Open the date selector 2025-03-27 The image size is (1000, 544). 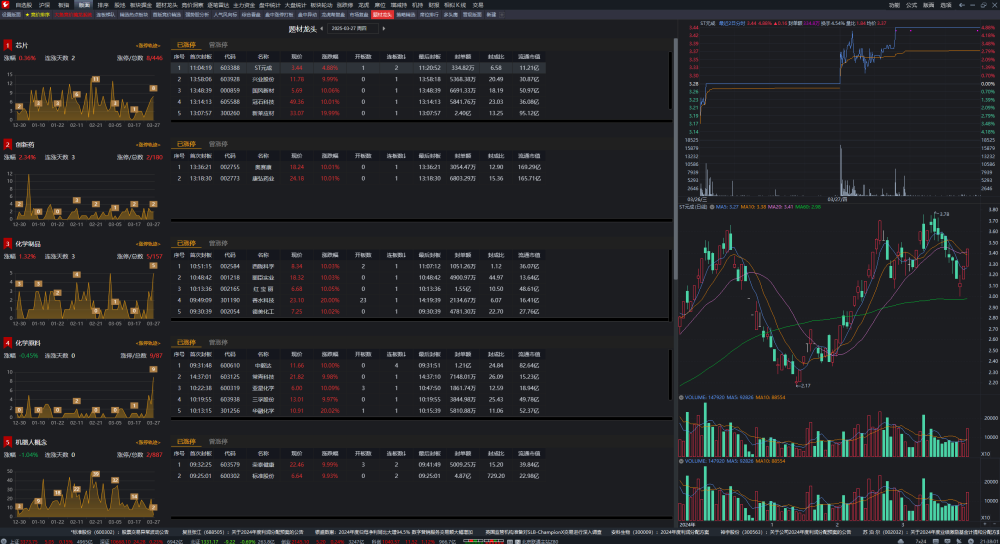click(353, 29)
